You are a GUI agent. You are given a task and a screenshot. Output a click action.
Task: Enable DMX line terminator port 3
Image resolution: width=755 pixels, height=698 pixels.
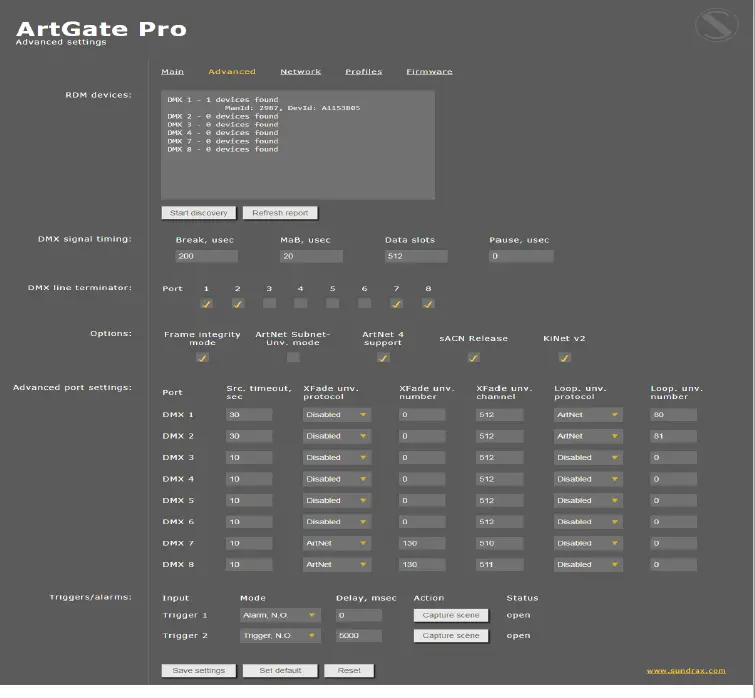point(269,303)
